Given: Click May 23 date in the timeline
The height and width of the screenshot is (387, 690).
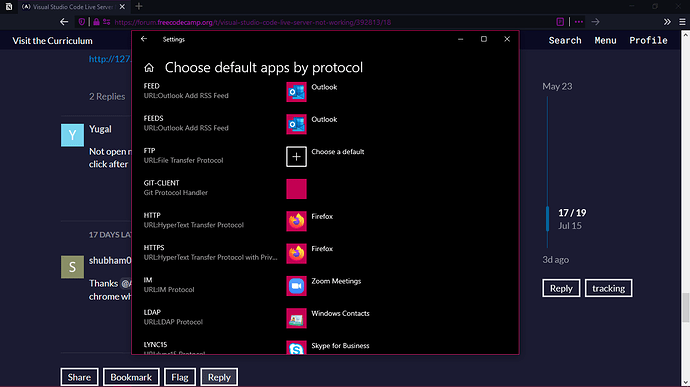Looking at the screenshot, I should tap(557, 86).
